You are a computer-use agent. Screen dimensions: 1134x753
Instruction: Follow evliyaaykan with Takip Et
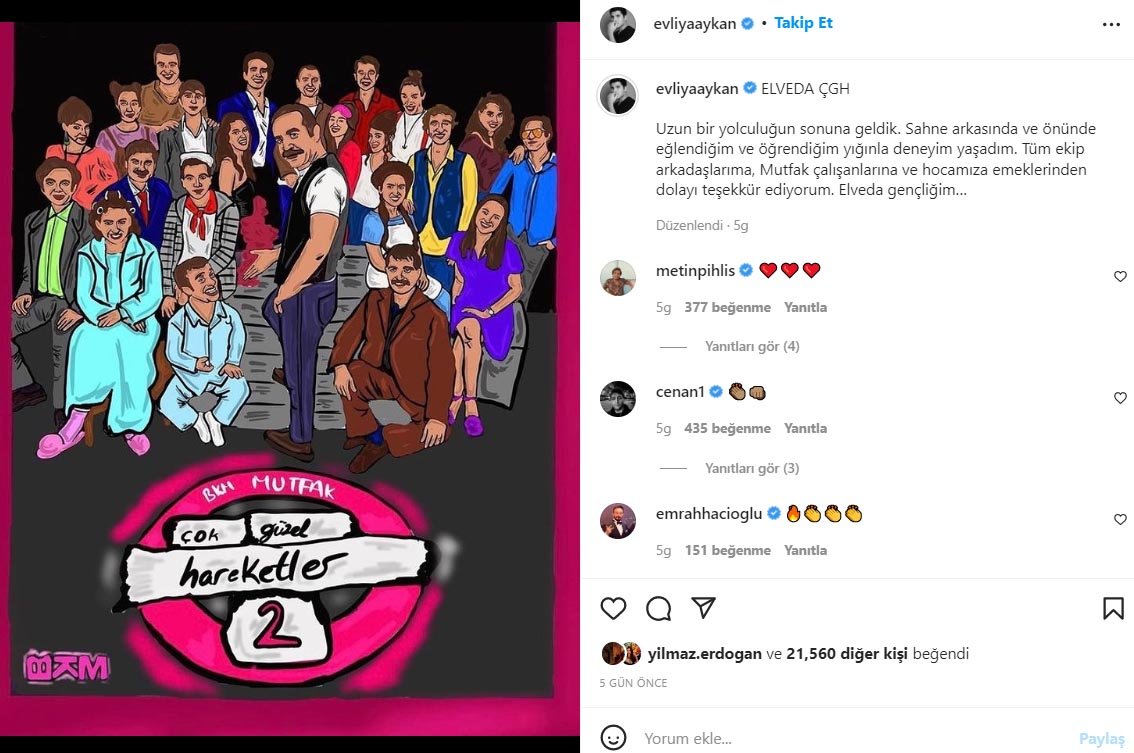point(803,23)
